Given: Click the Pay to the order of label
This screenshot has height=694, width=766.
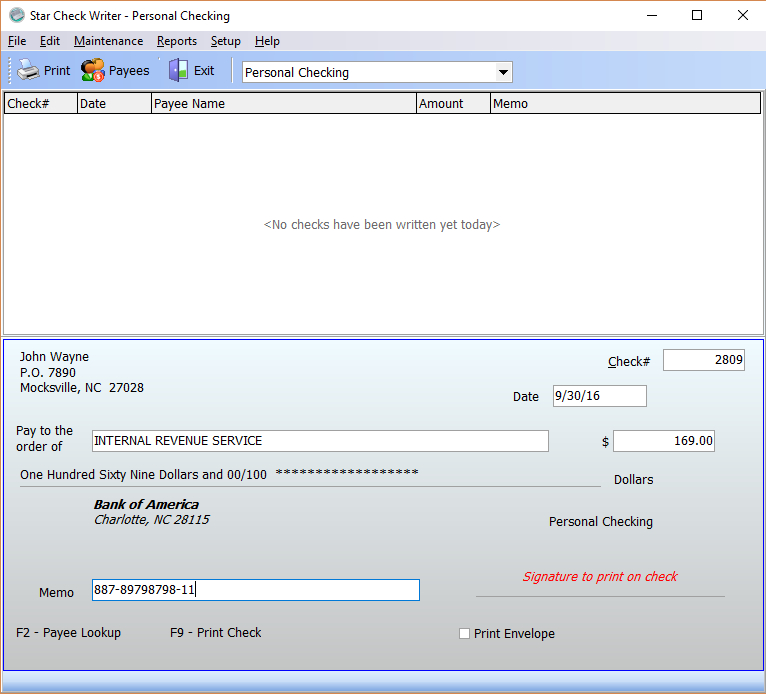Looking at the screenshot, I should click(44, 439).
